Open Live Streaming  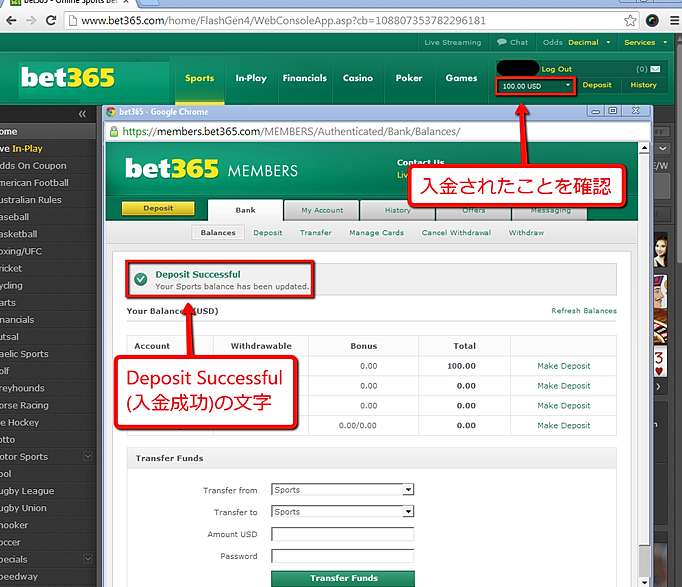(453, 42)
